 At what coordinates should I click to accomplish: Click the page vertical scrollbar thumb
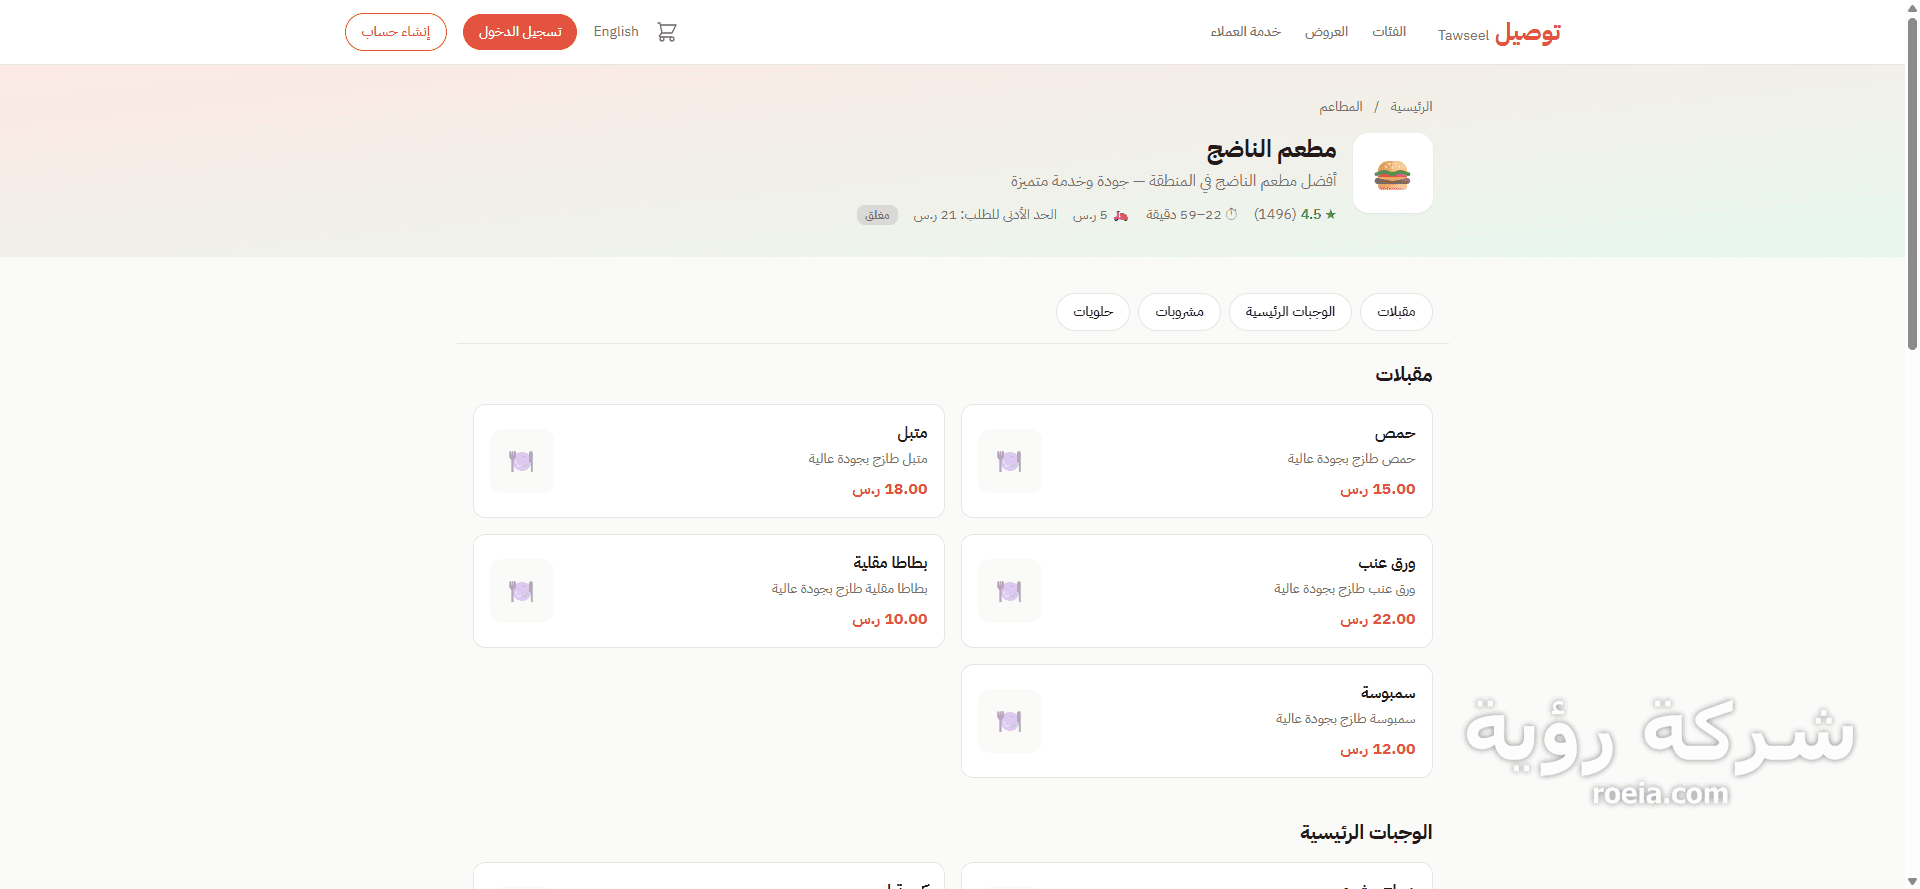click(1912, 183)
